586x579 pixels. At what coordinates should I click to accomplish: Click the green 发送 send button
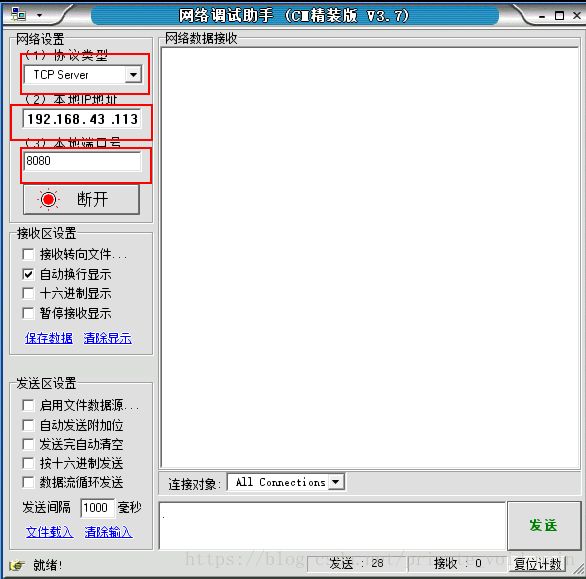pyautogui.click(x=544, y=526)
